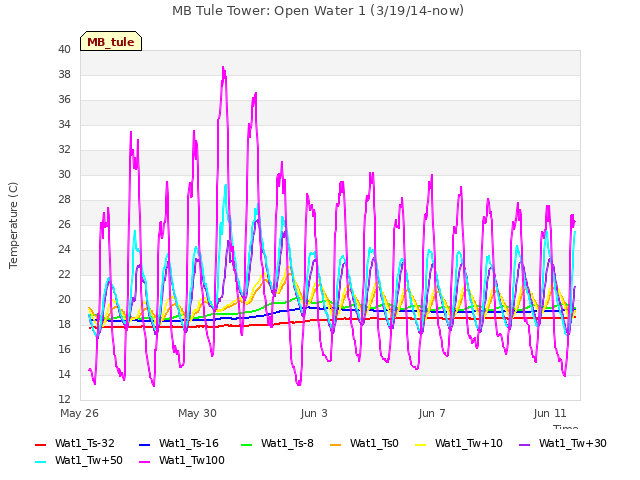Click the blue Wat1_Ts-16 legend swatch
Viewport: 640px width, 480px height.
[x=144, y=444]
